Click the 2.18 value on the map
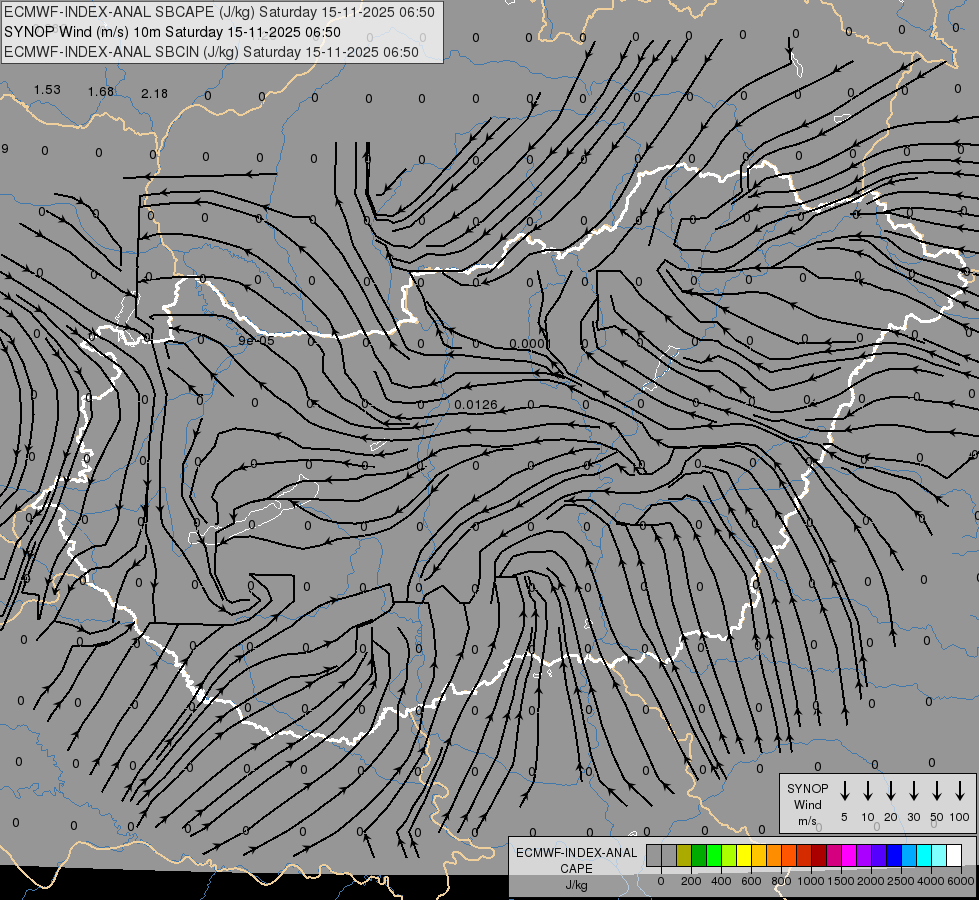The image size is (979, 900). click(154, 94)
